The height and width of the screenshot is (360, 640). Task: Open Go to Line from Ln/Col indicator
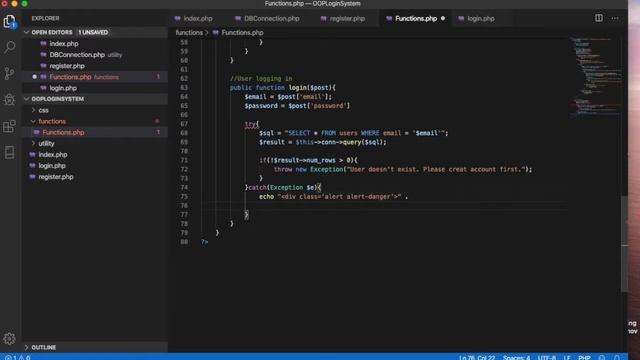(x=477, y=358)
